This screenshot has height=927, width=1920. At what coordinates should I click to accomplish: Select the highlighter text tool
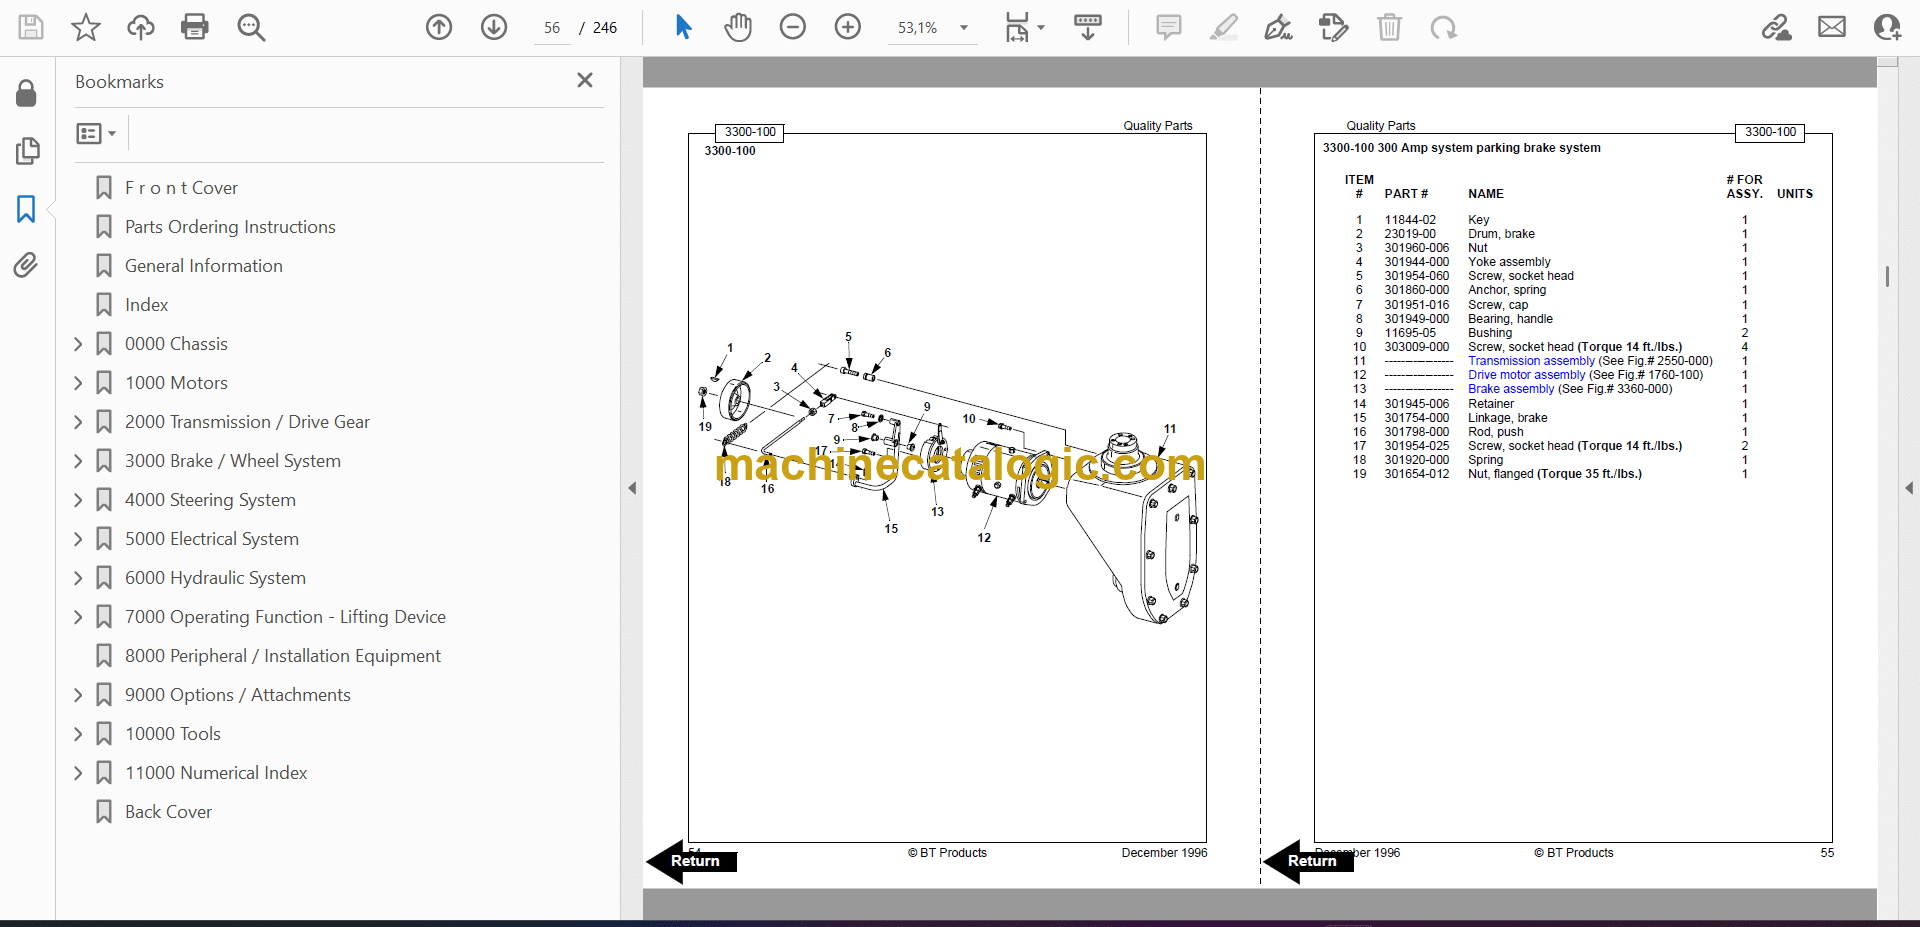coord(1224,27)
